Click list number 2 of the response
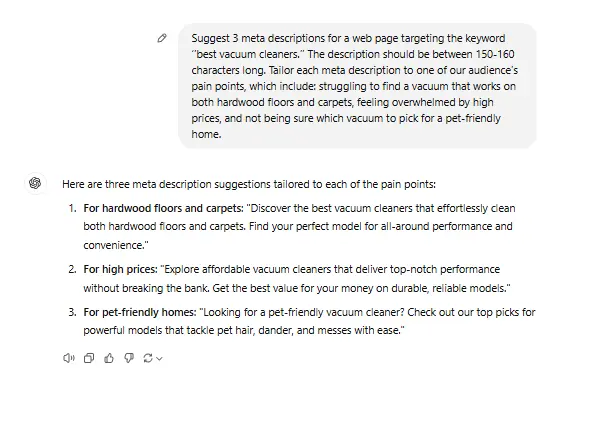The height and width of the screenshot is (444, 603). (x=72, y=269)
